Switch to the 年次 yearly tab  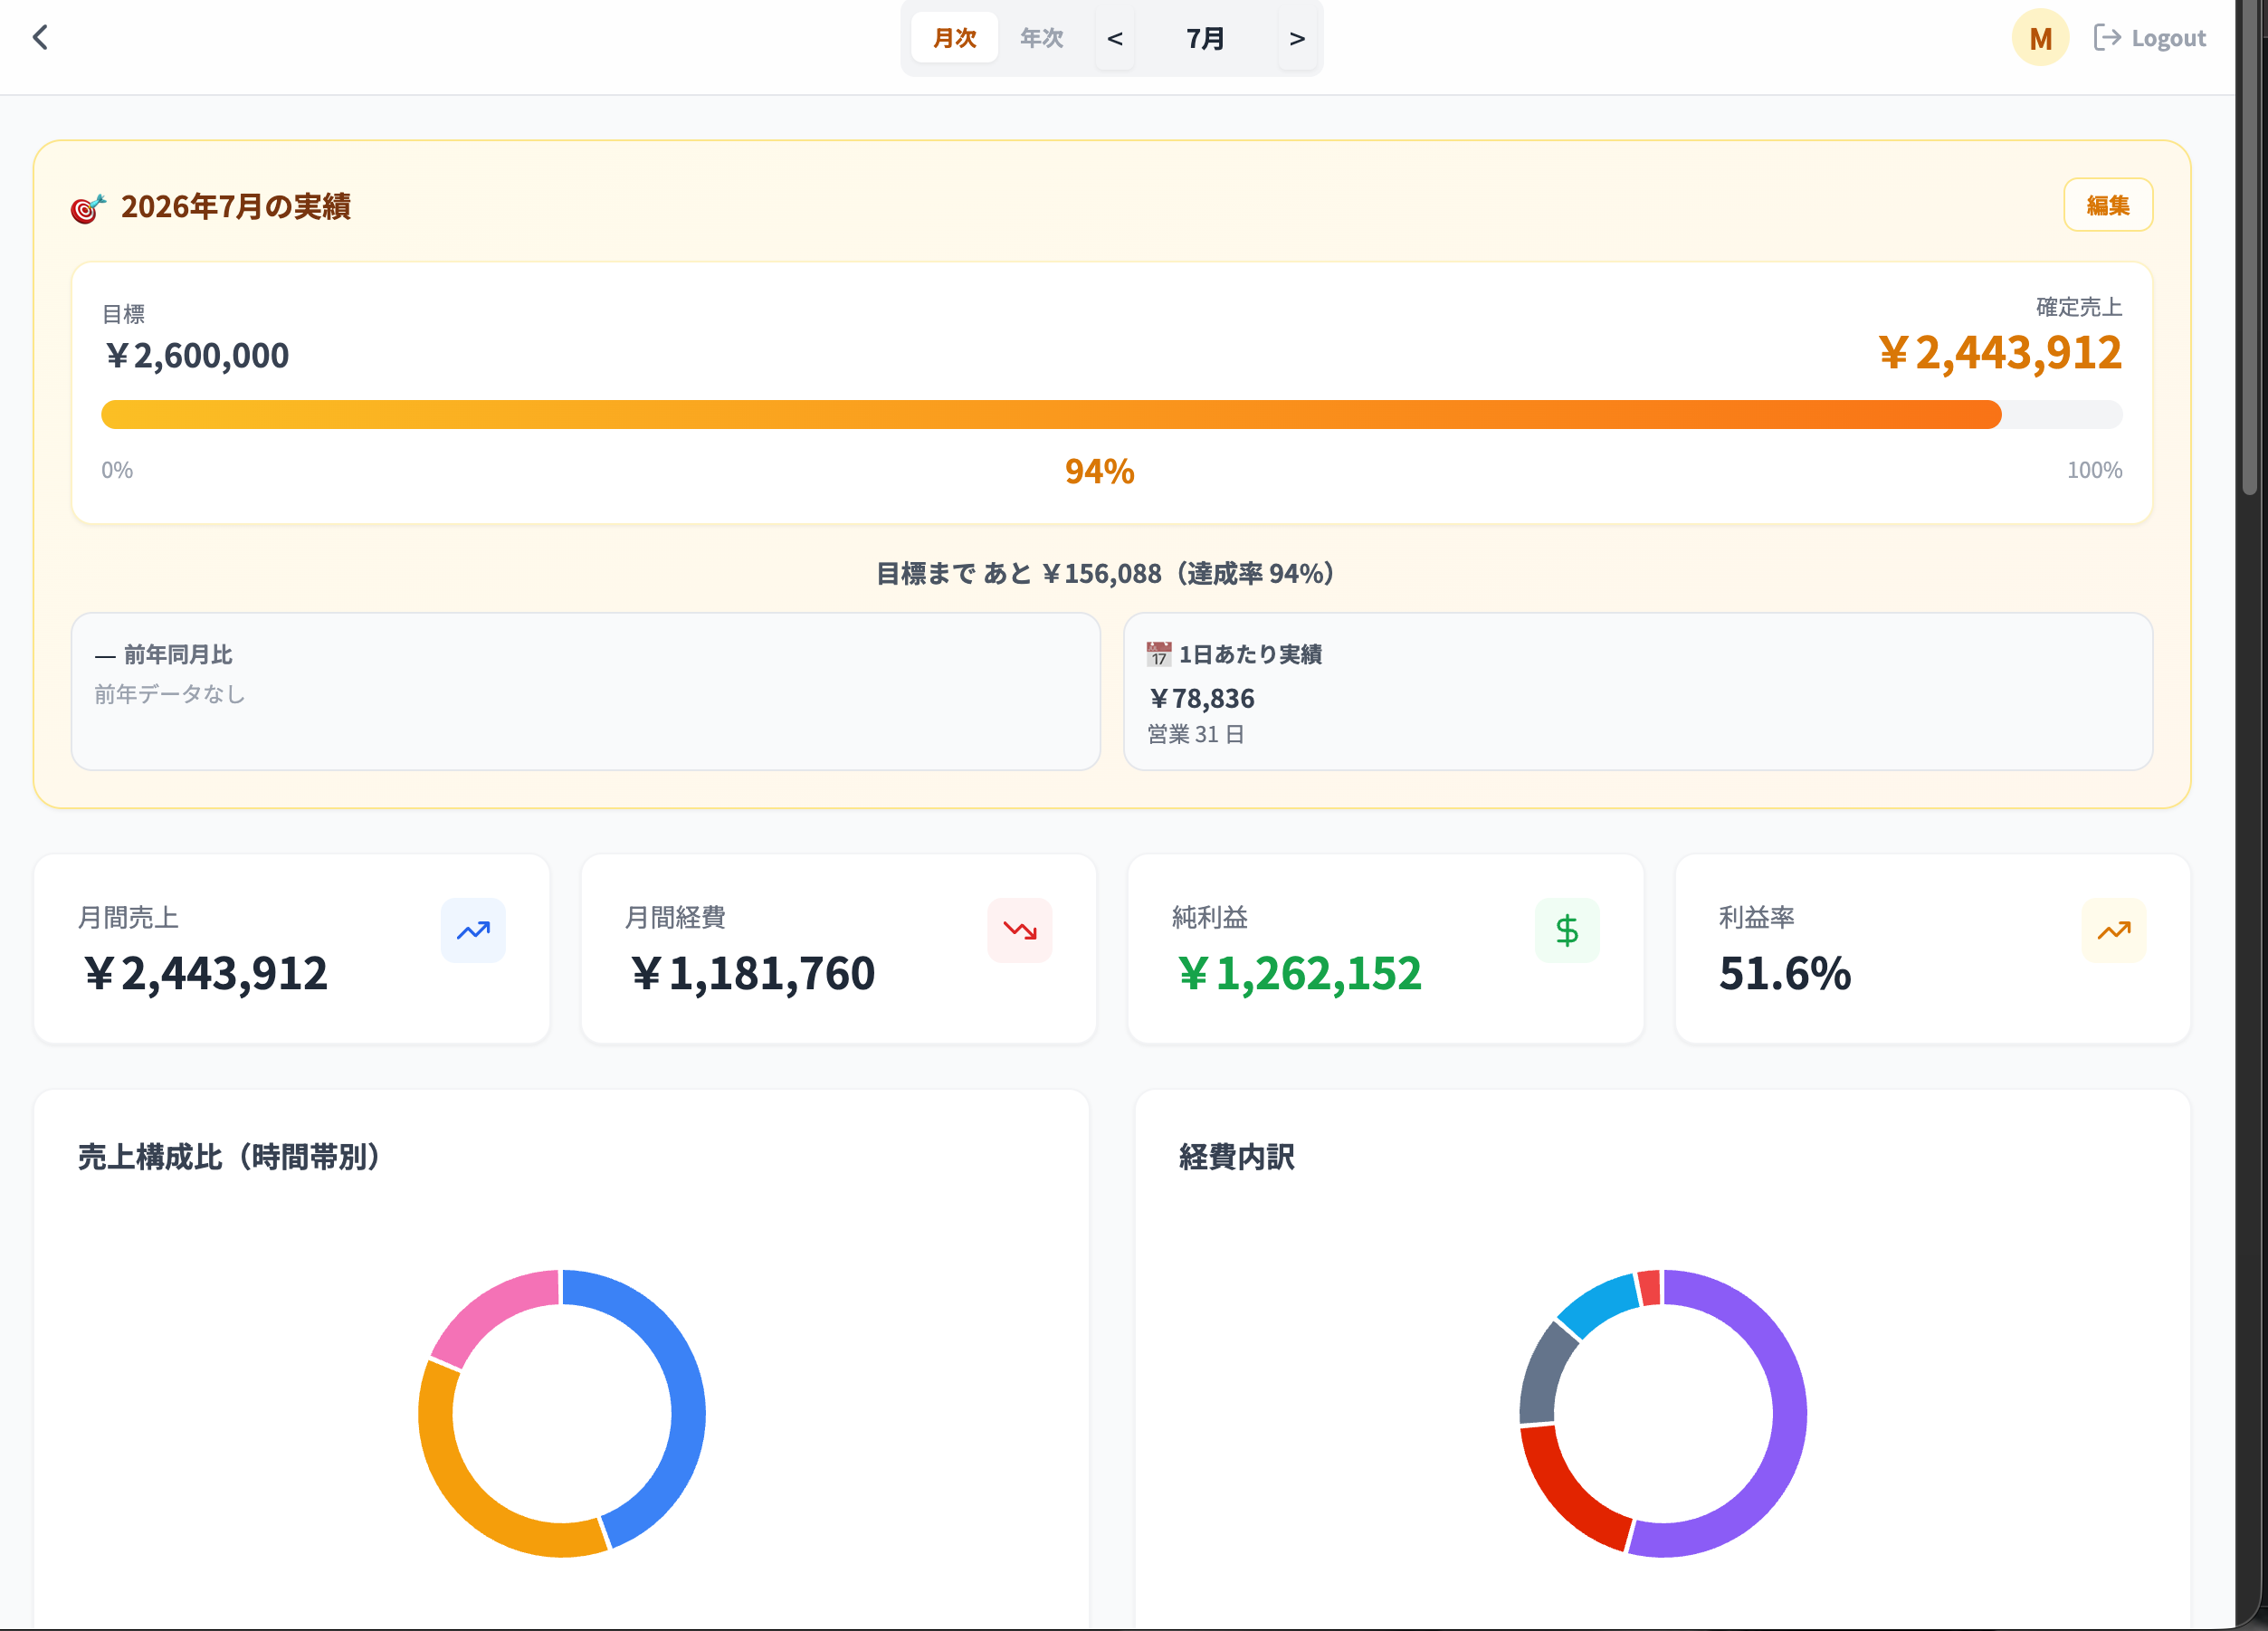pyautogui.click(x=1041, y=38)
